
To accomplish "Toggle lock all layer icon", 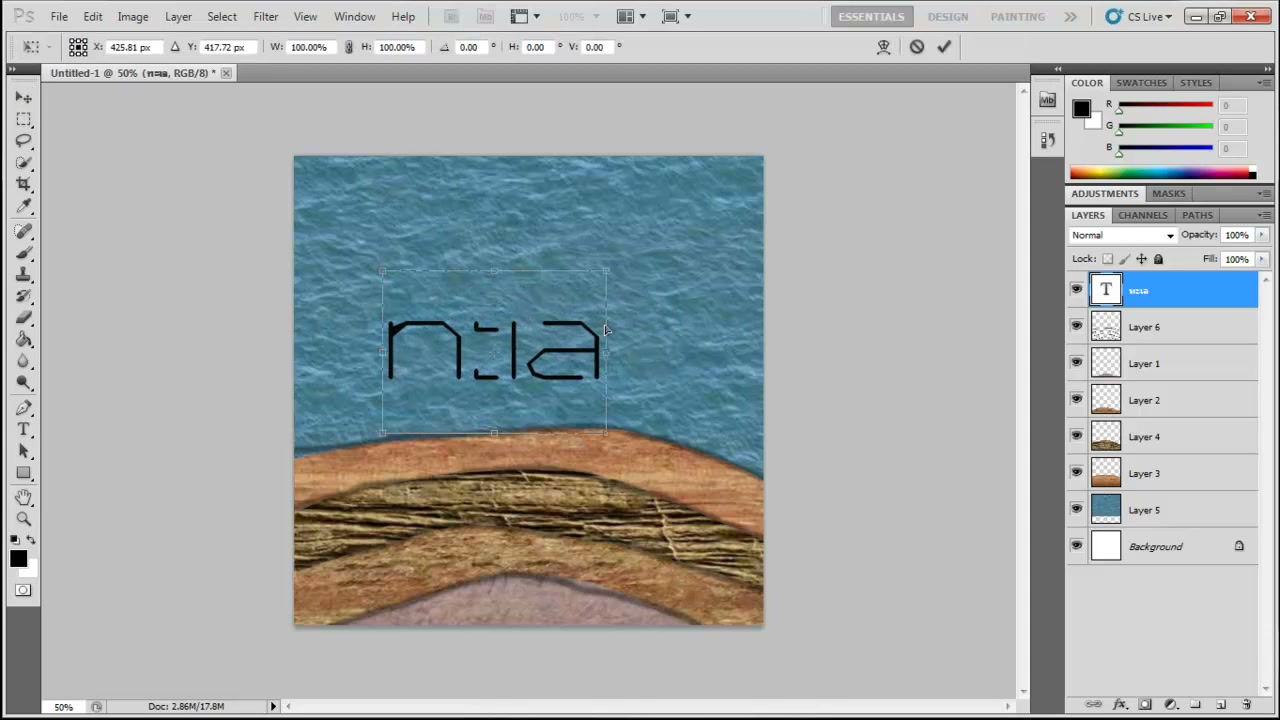I will coord(1158,259).
